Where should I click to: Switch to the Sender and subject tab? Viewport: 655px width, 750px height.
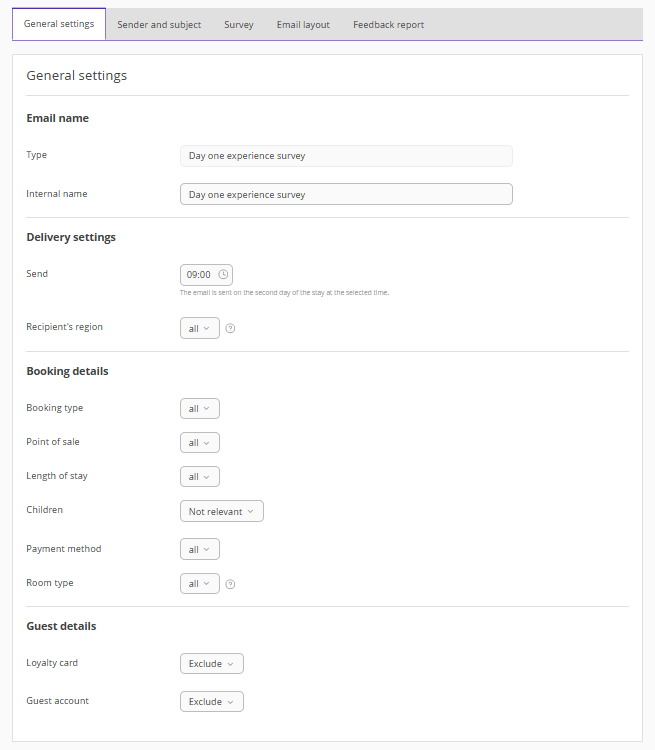(x=159, y=25)
